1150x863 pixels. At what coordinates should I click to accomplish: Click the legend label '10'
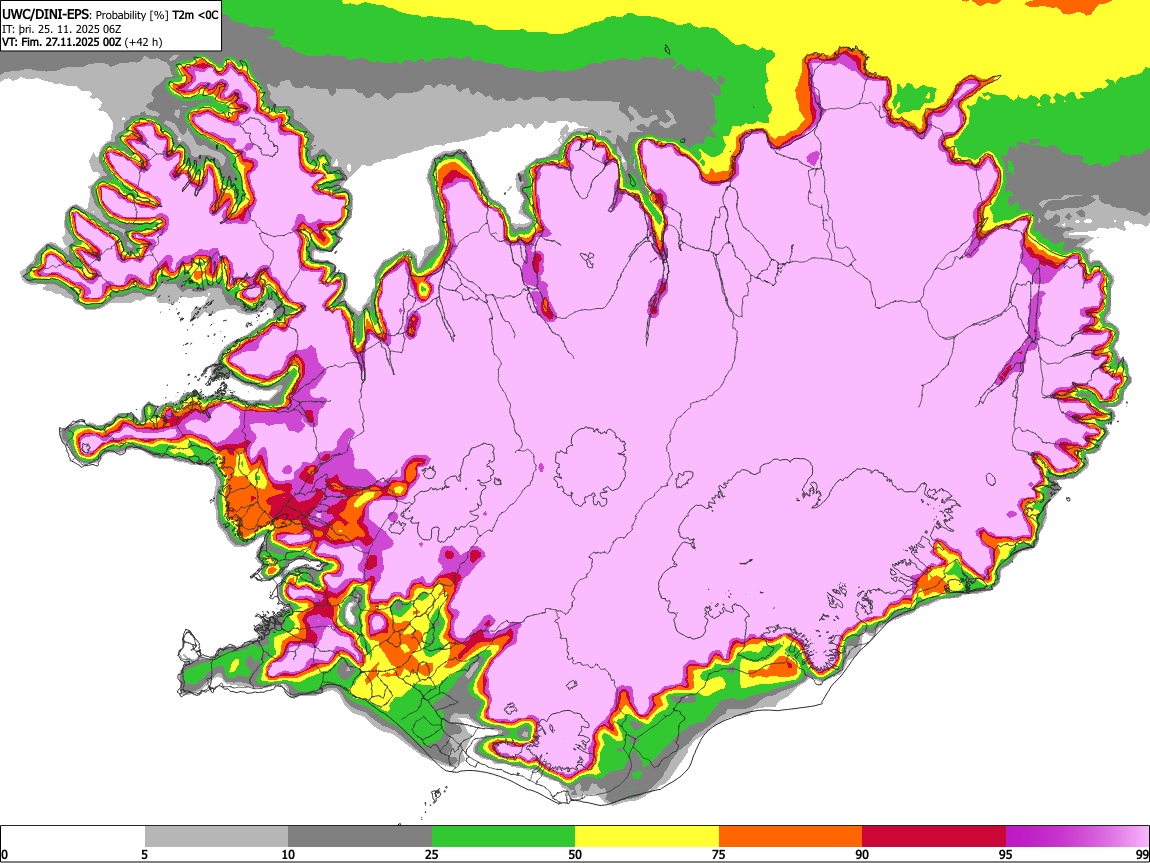pos(288,854)
